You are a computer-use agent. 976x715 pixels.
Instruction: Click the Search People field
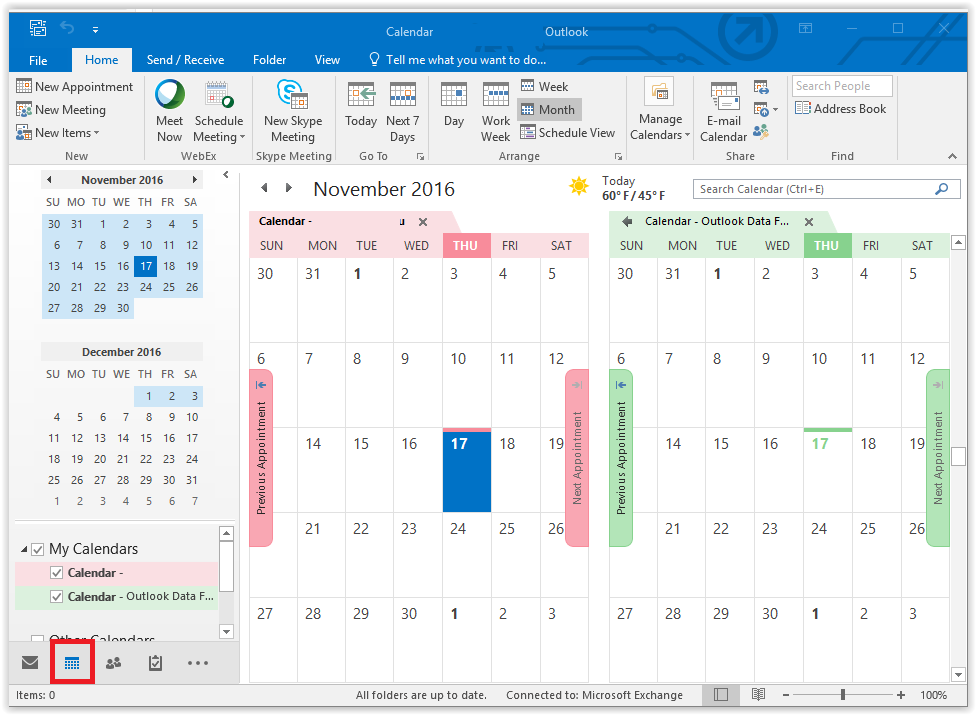coord(842,86)
